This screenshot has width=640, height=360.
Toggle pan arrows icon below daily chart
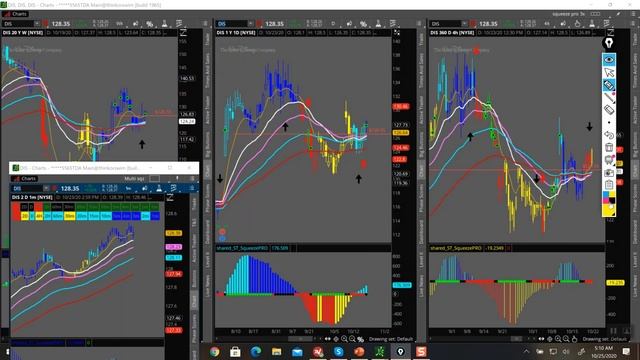coord(328,339)
